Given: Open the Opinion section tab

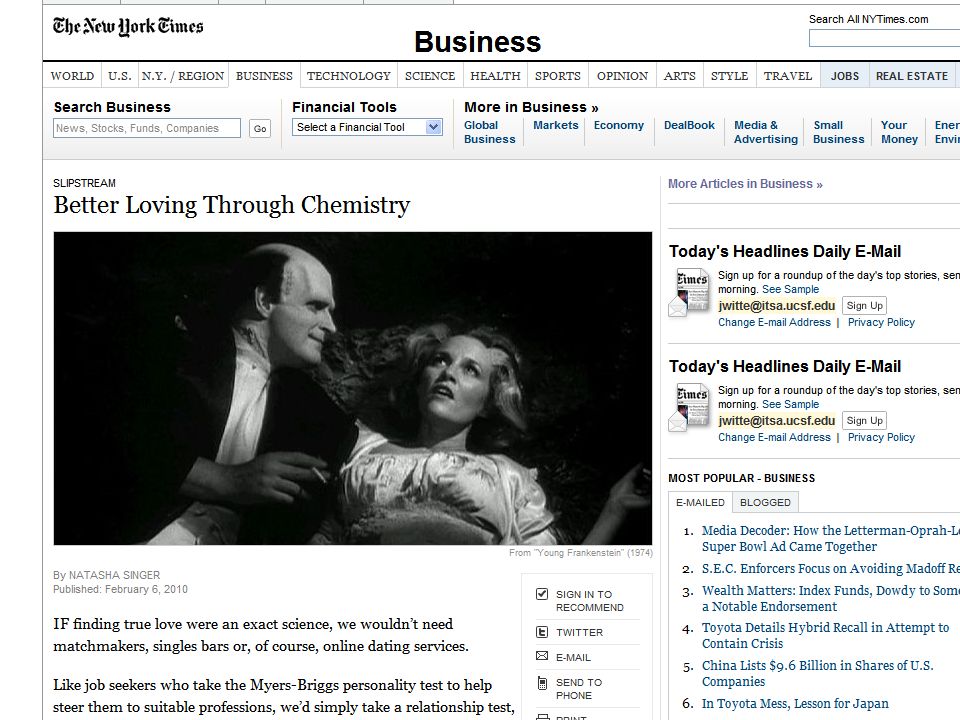Looking at the screenshot, I should [622, 76].
